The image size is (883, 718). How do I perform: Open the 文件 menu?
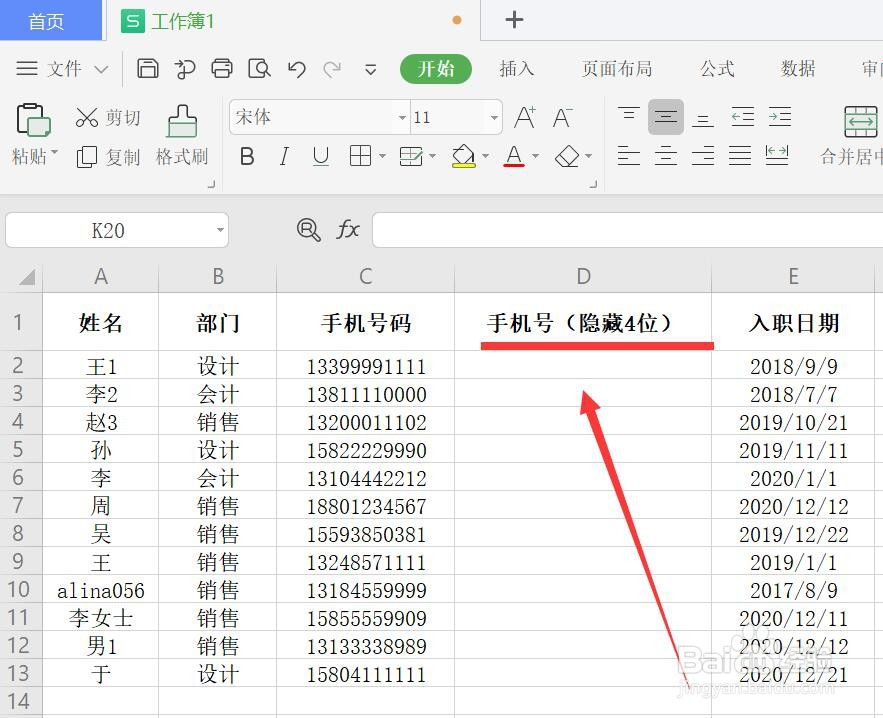63,69
